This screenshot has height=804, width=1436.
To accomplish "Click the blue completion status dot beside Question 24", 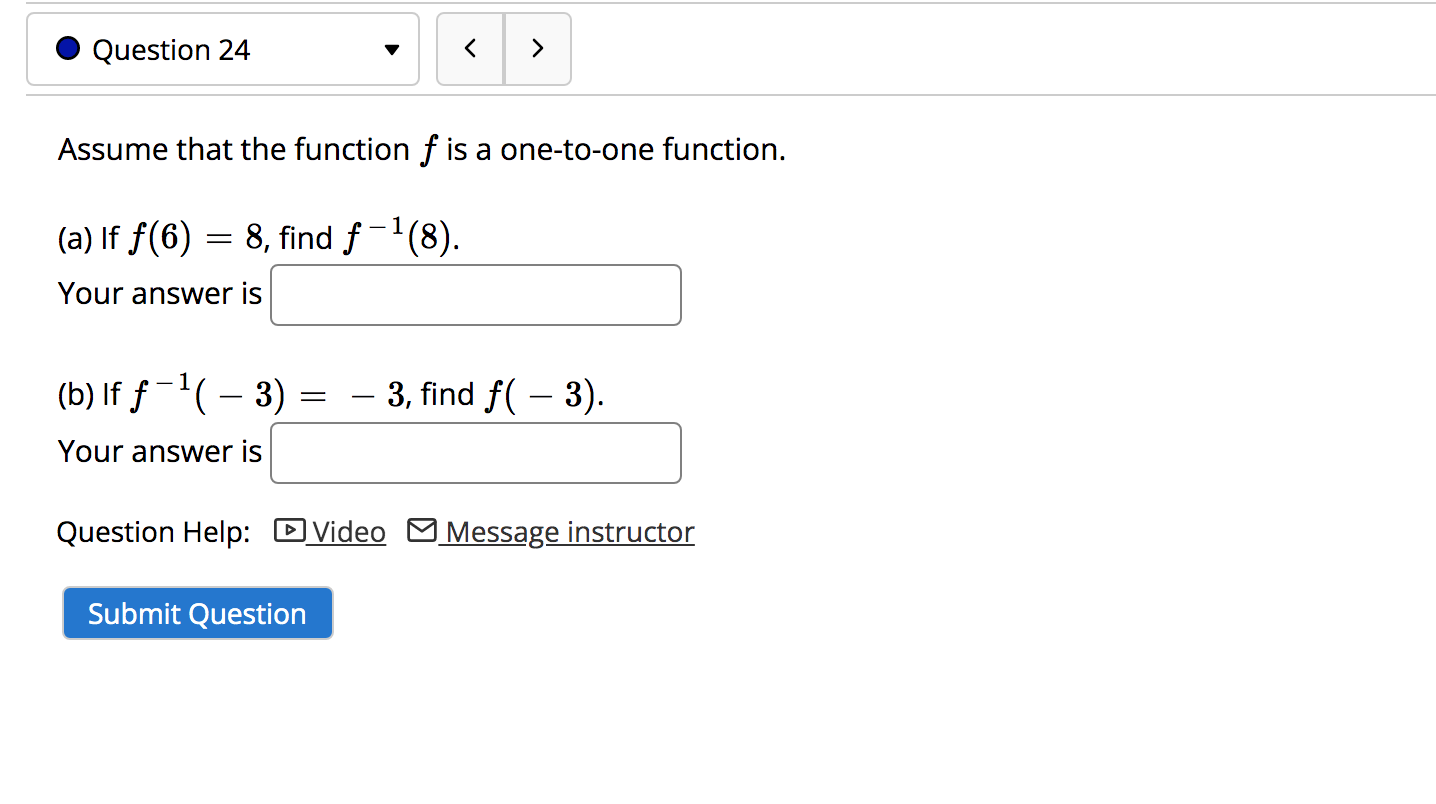I will click(67, 47).
